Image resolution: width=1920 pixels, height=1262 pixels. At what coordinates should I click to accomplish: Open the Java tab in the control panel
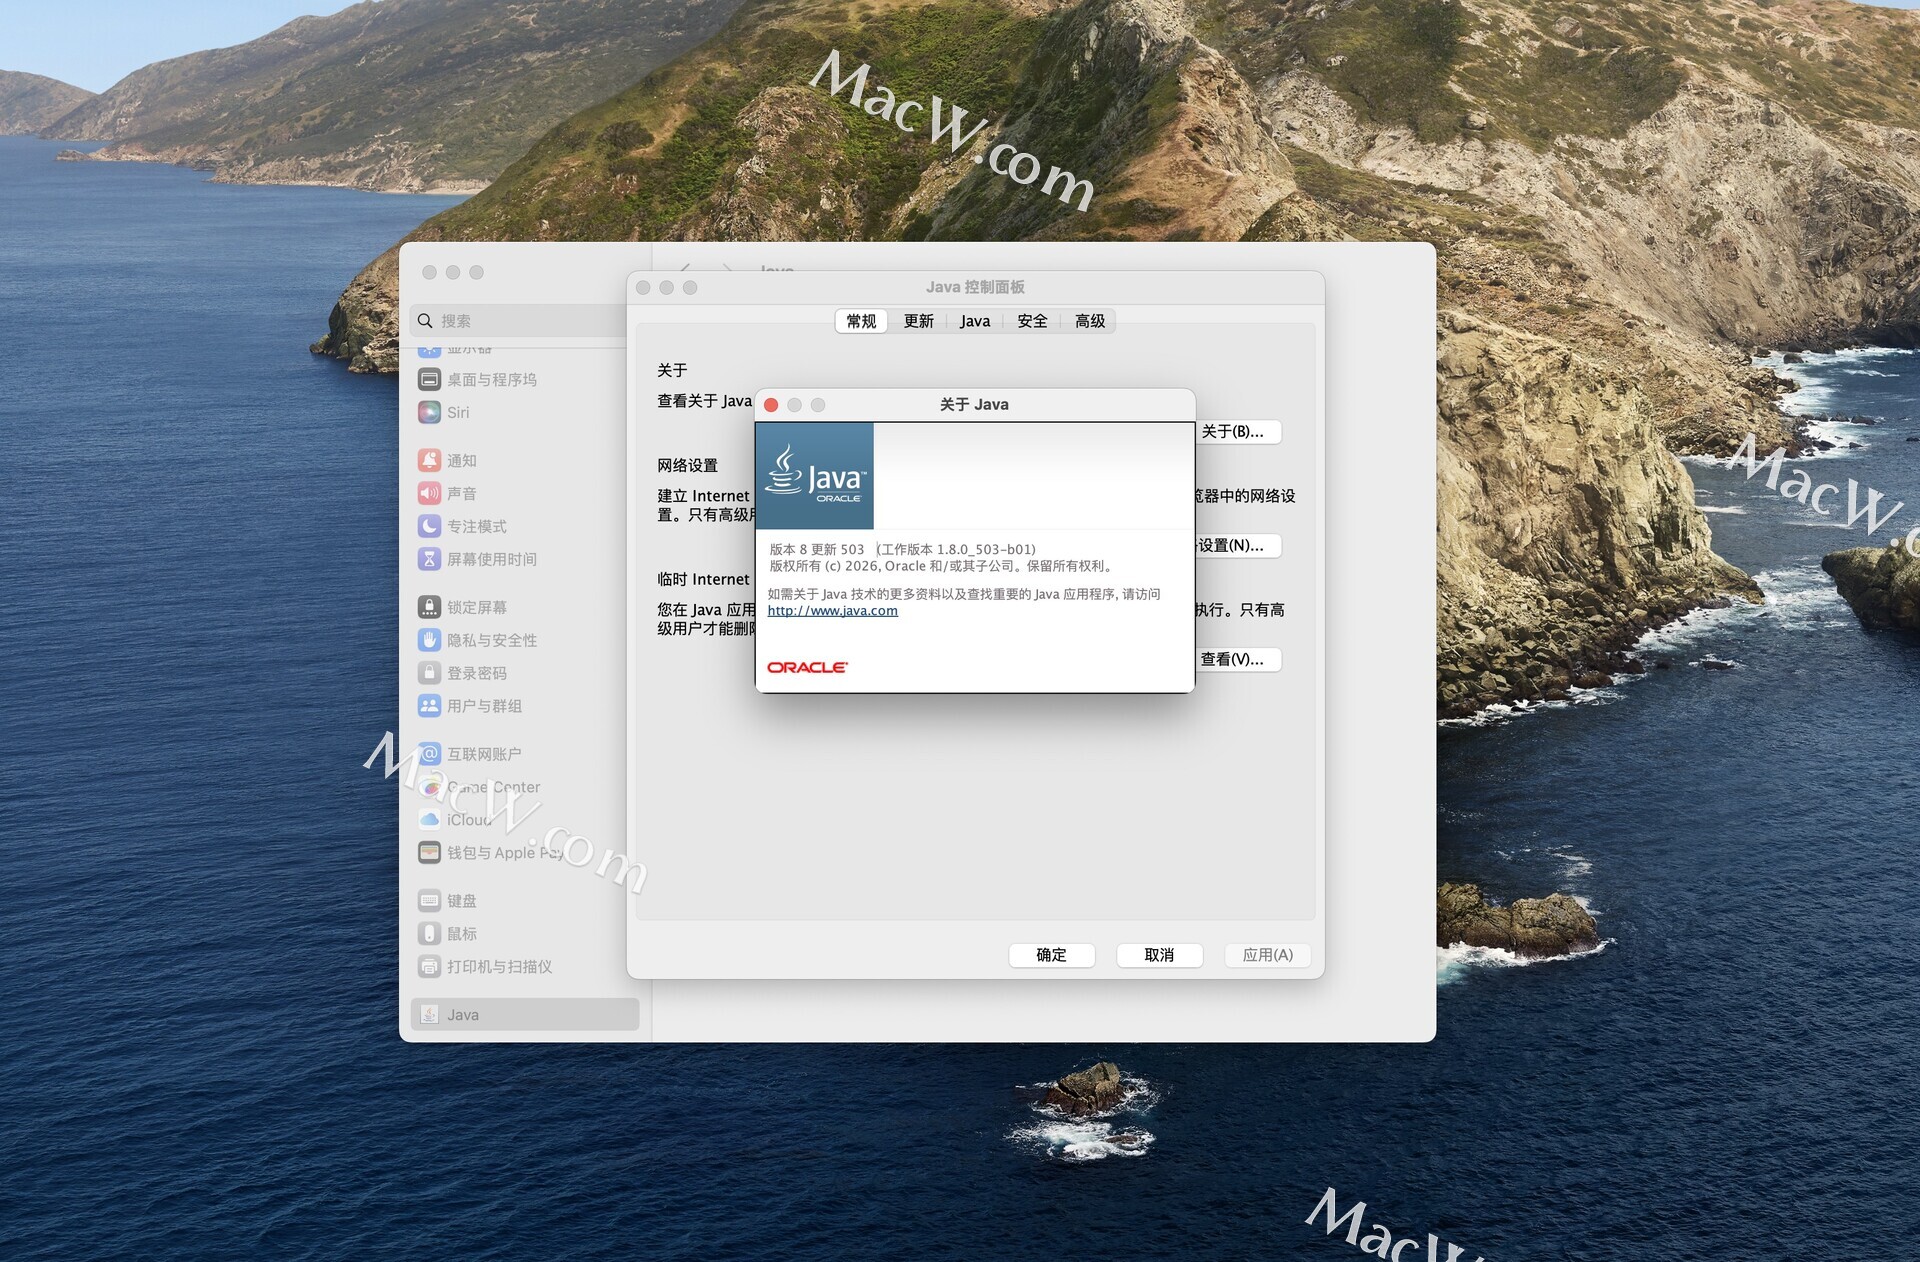(x=975, y=321)
